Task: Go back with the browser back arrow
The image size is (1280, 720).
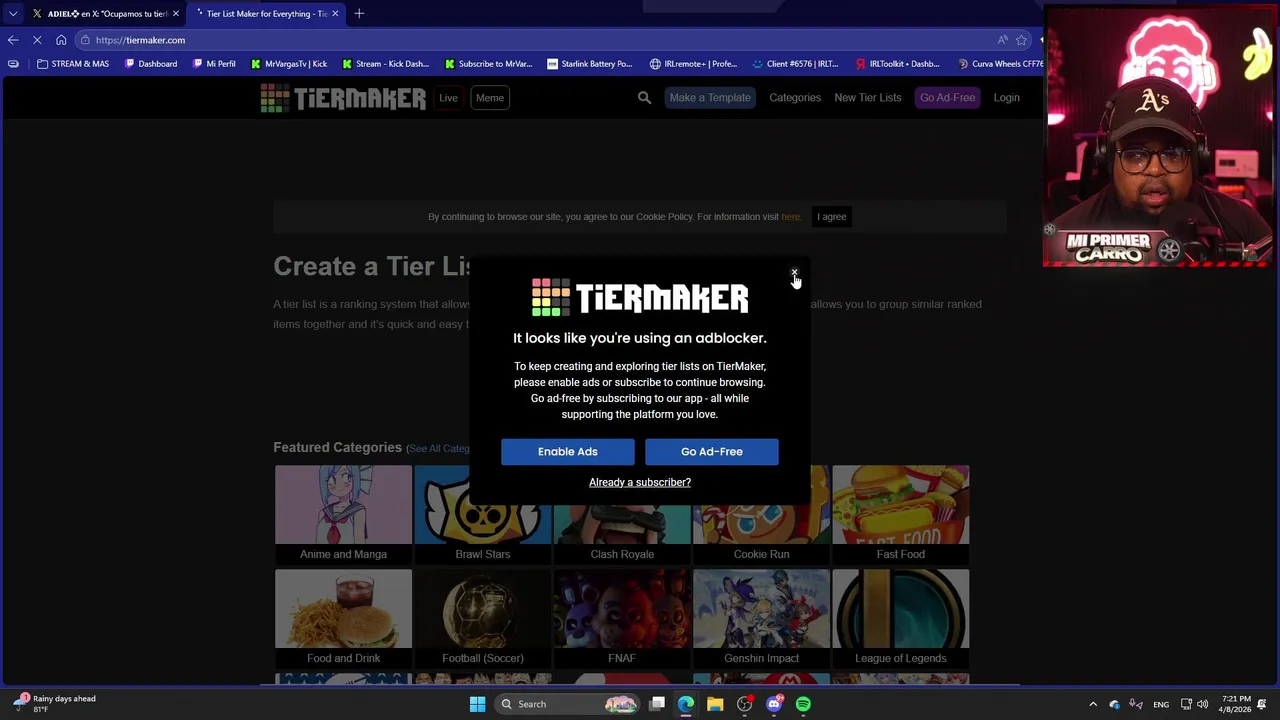Action: pos(13,40)
